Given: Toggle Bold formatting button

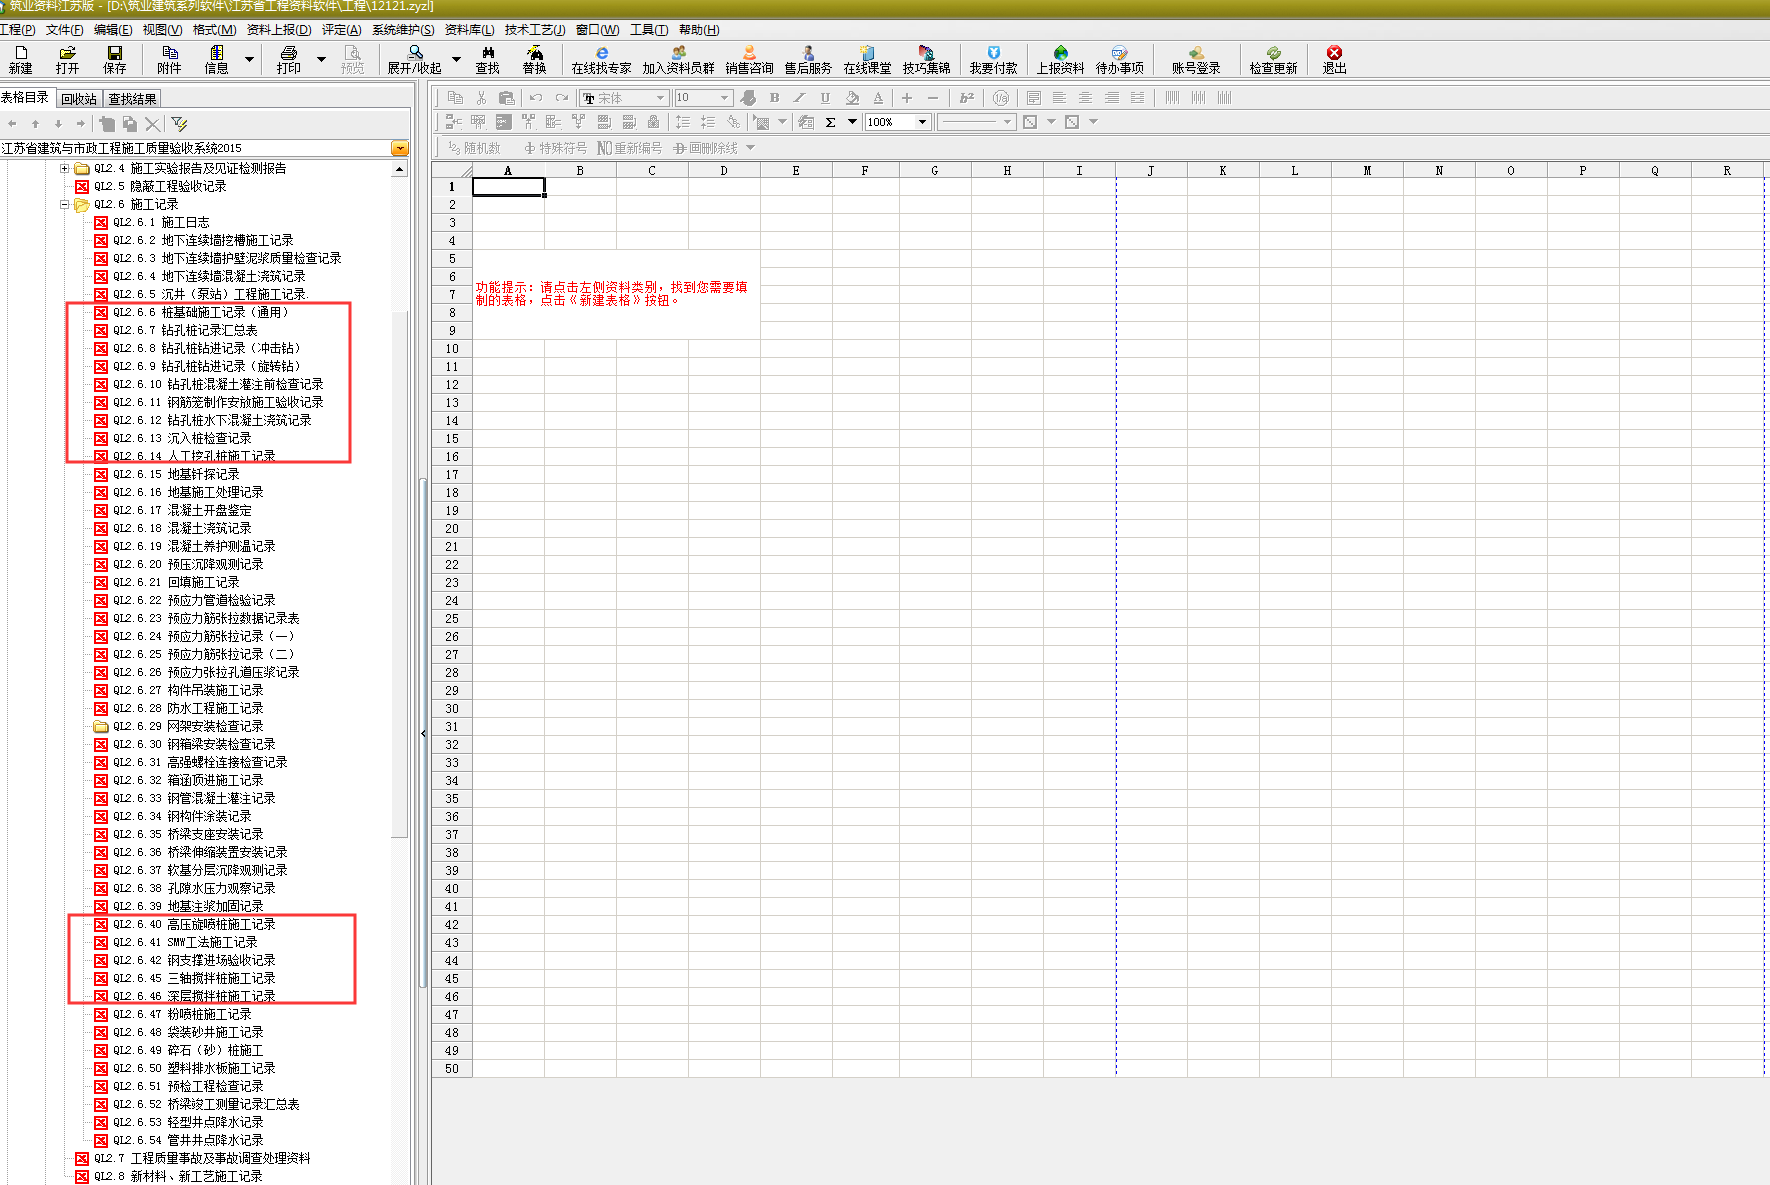Looking at the screenshot, I should pos(774,98).
